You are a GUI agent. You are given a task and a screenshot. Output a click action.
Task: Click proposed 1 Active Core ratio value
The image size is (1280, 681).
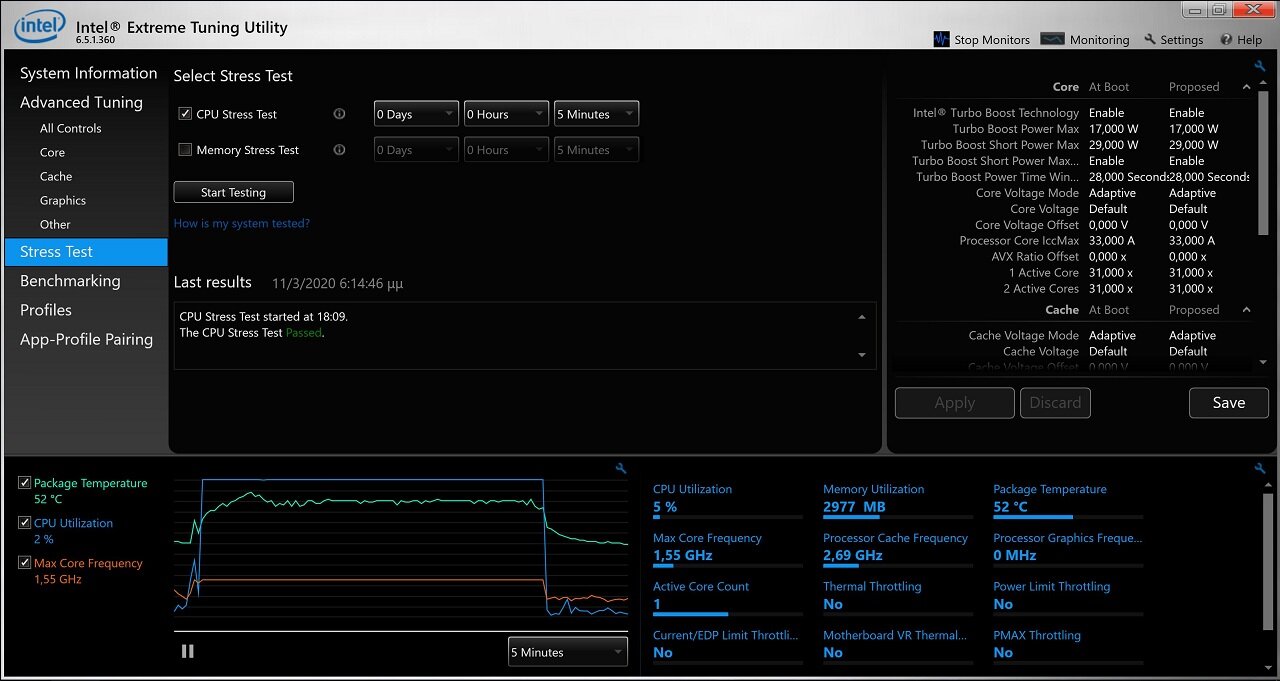pyautogui.click(x=1191, y=273)
